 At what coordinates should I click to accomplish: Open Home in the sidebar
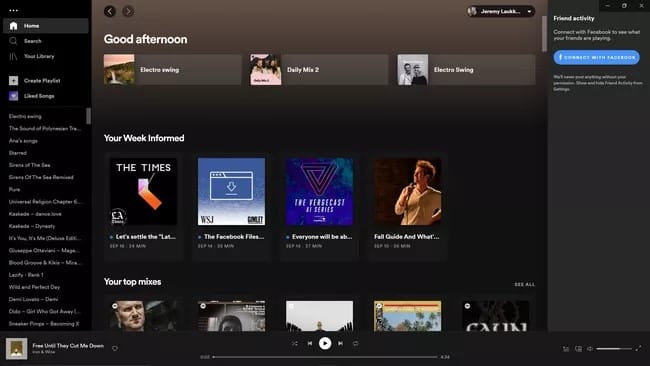[x=46, y=26]
